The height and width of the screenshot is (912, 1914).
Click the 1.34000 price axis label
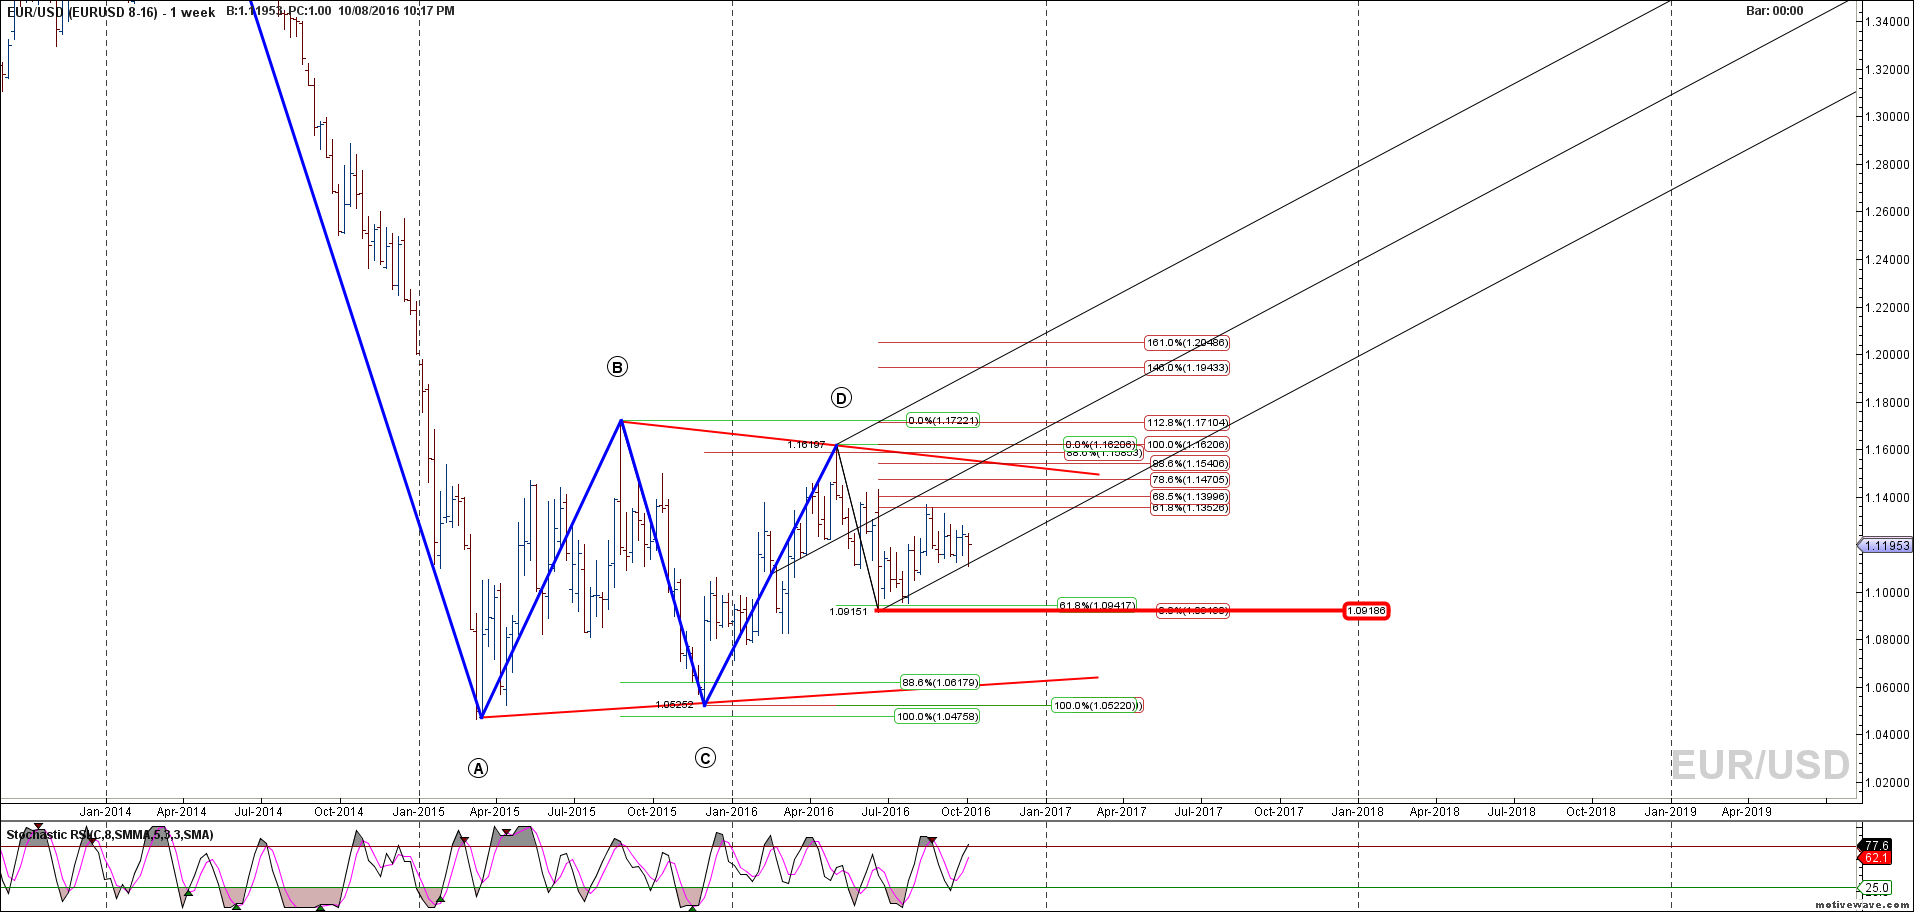click(1887, 22)
